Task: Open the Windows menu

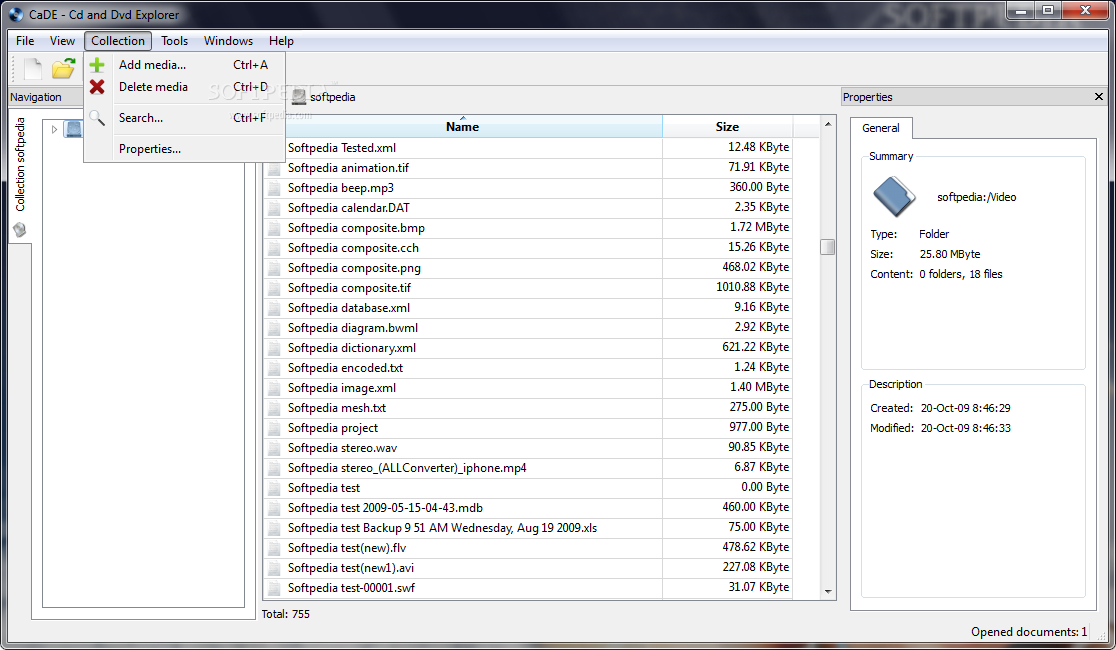Action: click(x=228, y=41)
